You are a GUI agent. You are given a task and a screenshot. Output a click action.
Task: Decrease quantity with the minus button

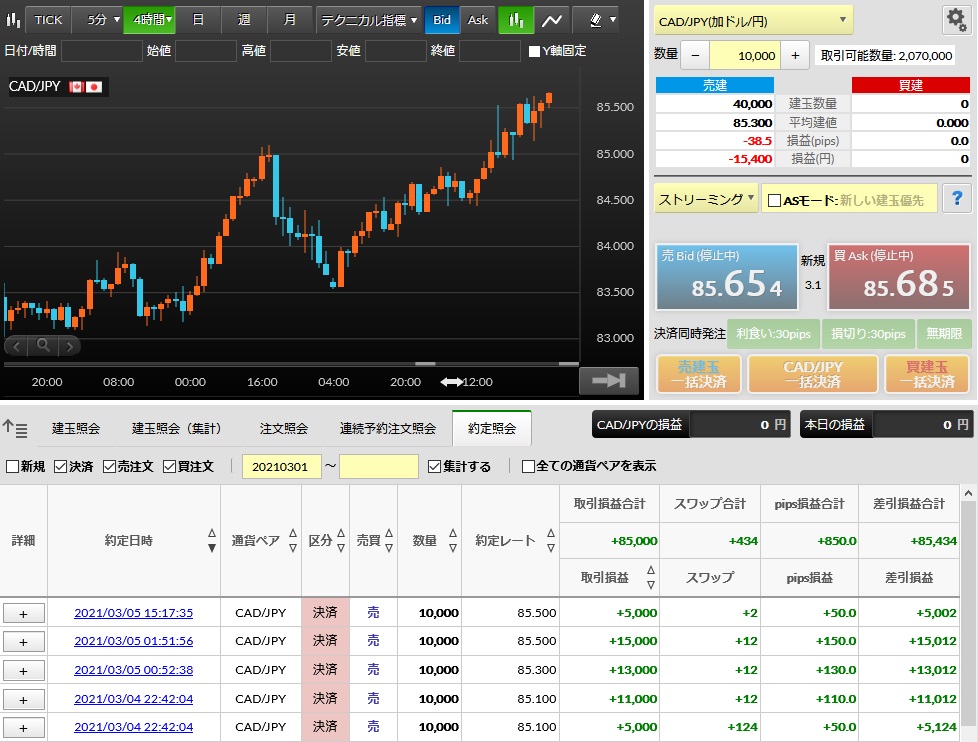tap(695, 55)
